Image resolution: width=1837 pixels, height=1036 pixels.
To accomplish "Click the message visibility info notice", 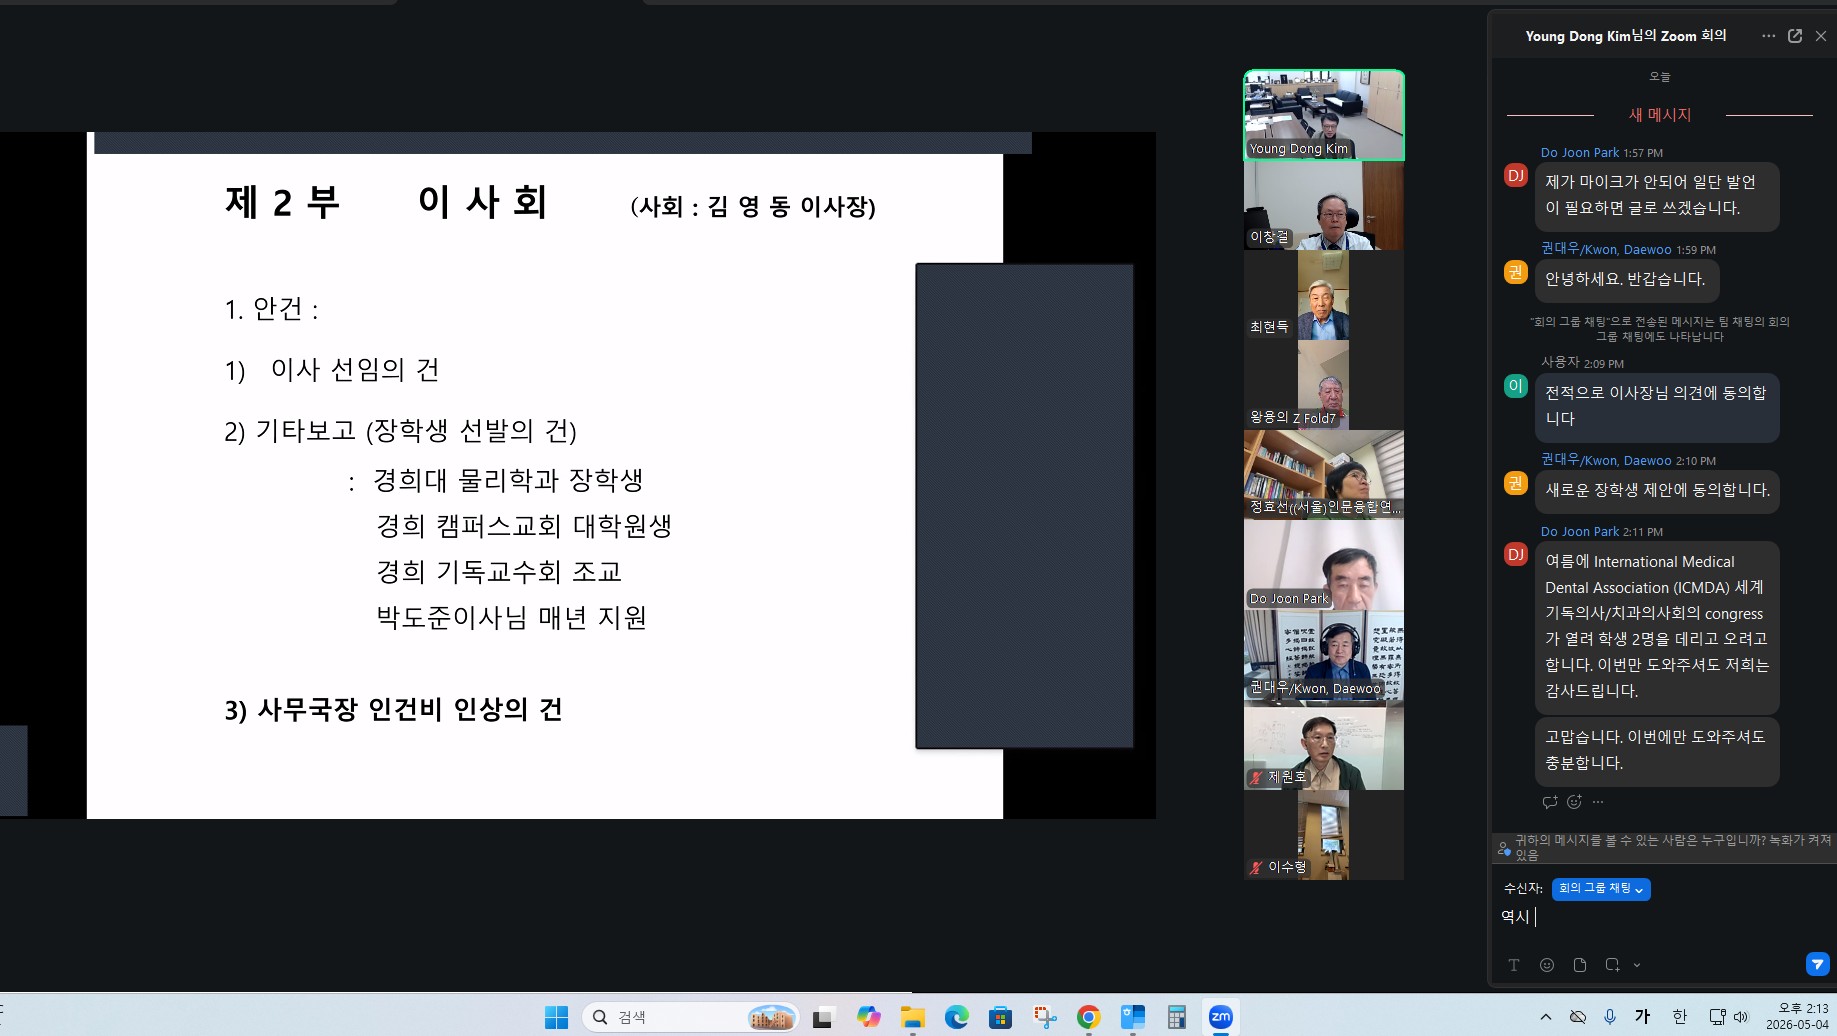I will click(1664, 847).
